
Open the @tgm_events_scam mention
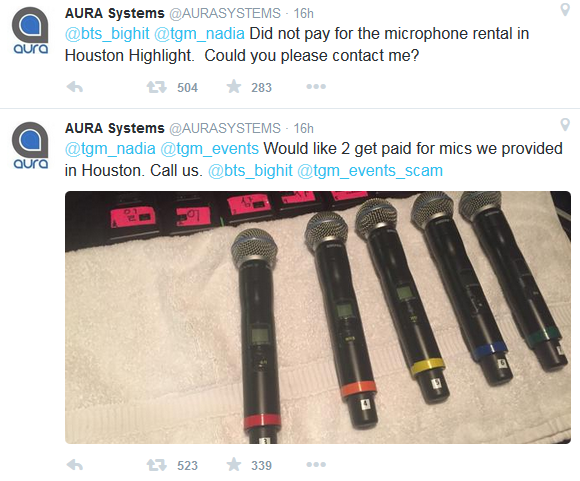[370, 171]
